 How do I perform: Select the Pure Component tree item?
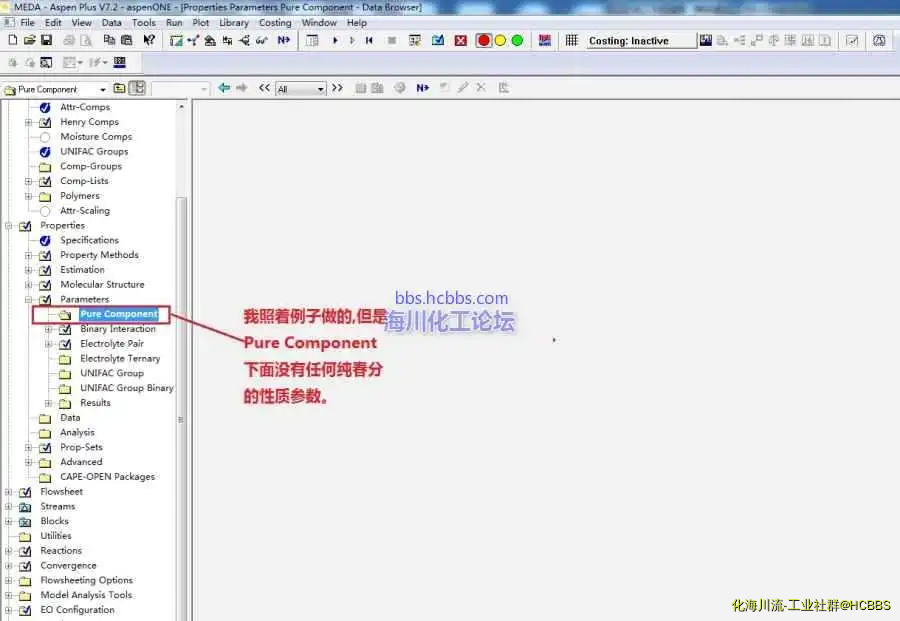[x=119, y=314]
